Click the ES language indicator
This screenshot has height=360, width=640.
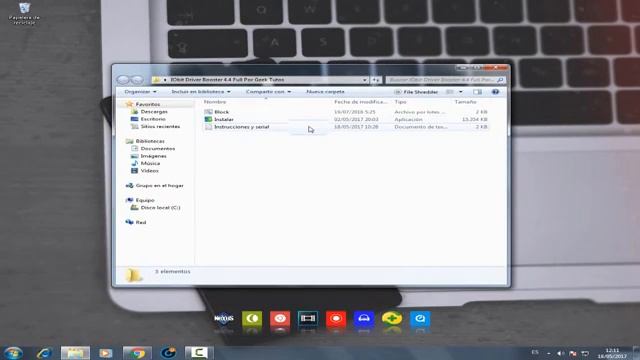(x=535, y=352)
